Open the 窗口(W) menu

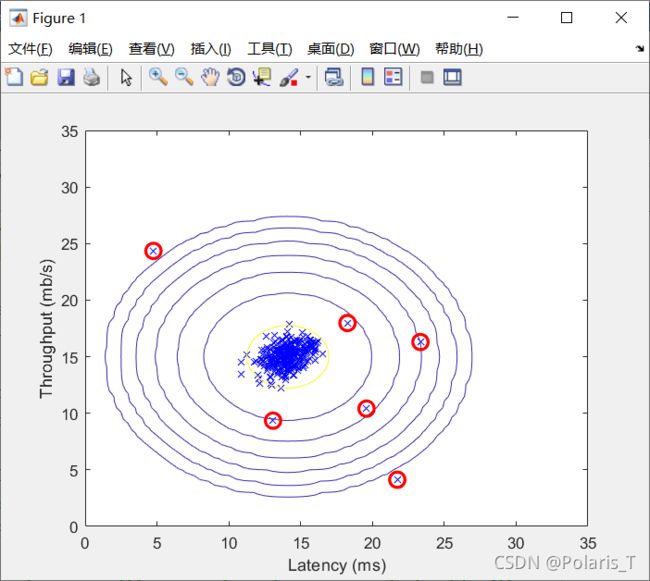395,49
